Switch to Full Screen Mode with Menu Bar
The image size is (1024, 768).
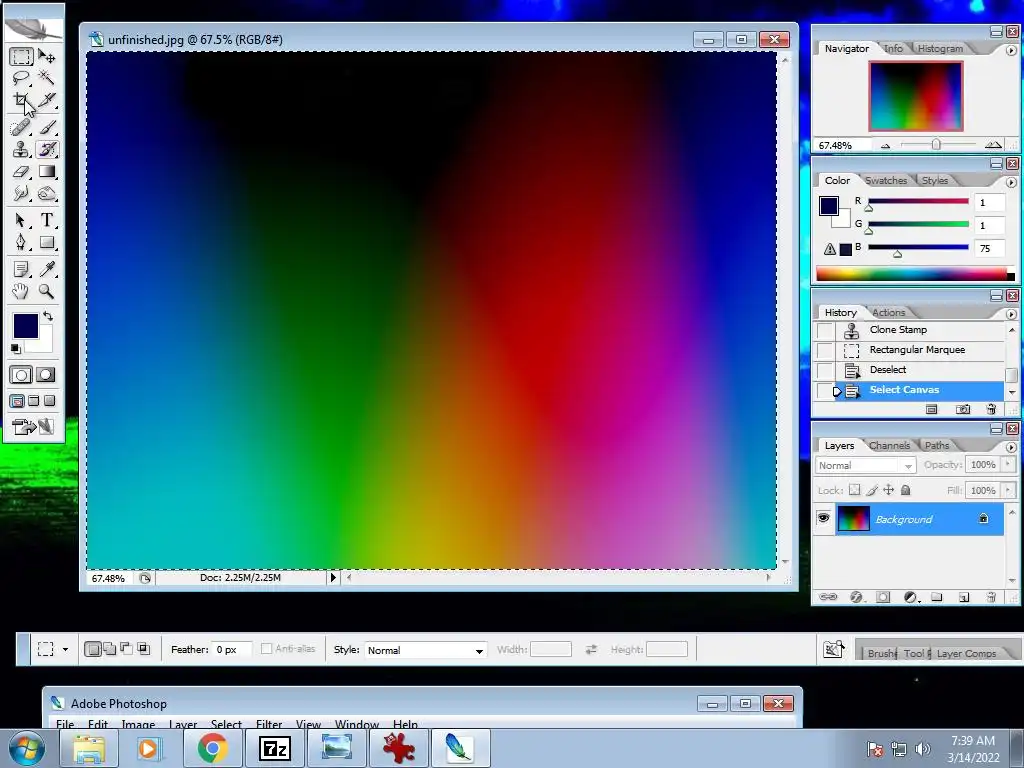click(x=33, y=401)
